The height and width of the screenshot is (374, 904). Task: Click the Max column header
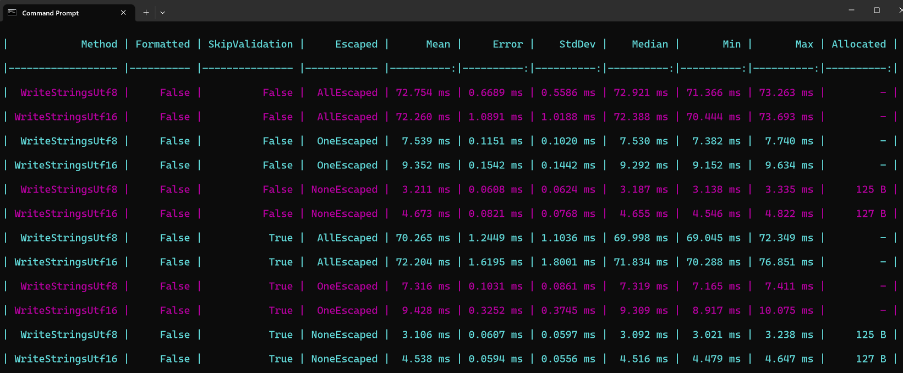(x=804, y=44)
